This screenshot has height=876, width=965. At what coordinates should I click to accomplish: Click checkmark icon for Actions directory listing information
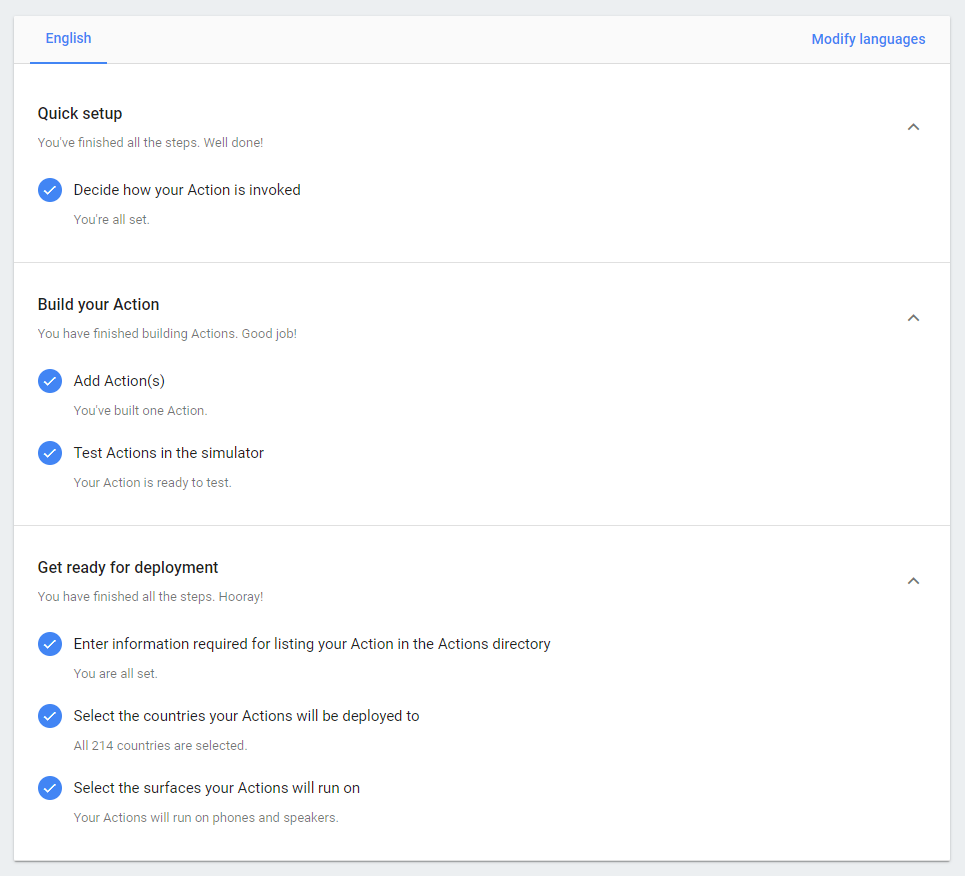tap(50, 644)
